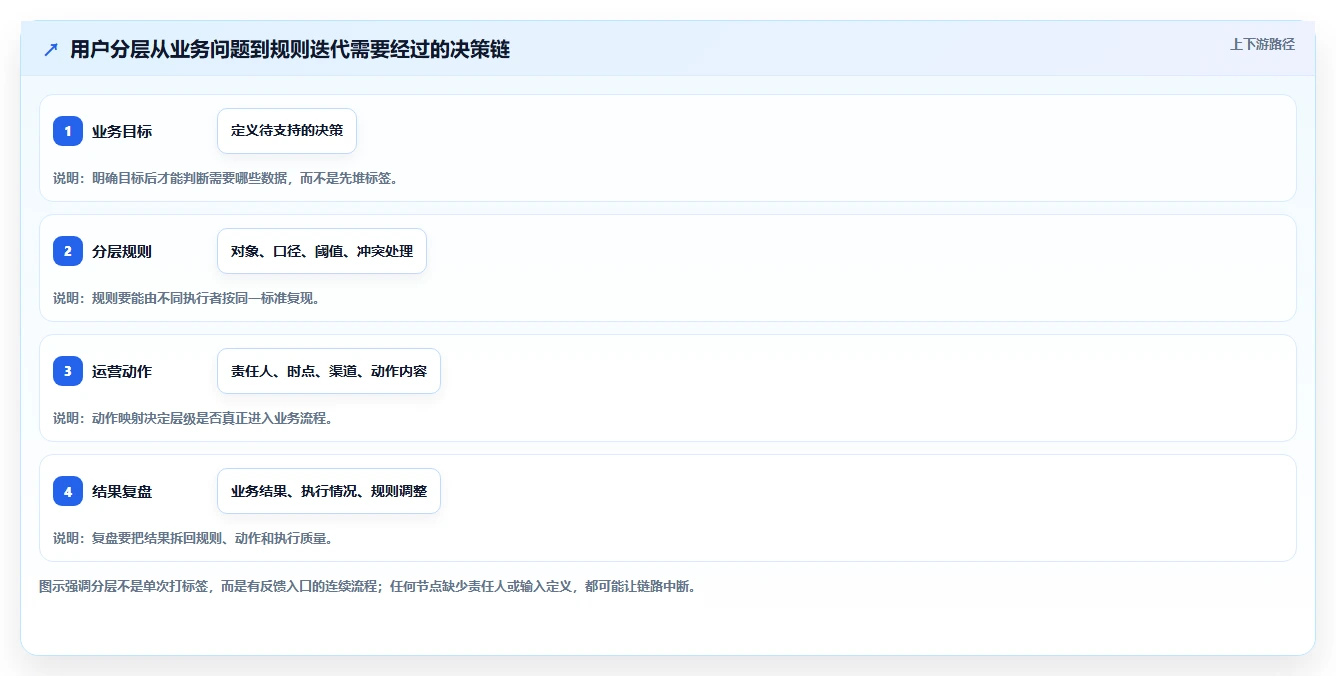Click the arrow icon beside the title
1336x676 pixels.
pyautogui.click(x=51, y=50)
